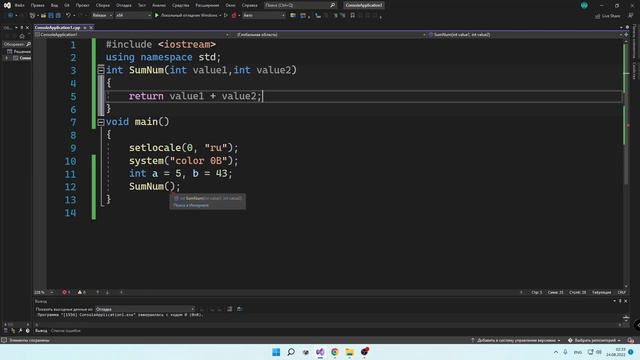Click the Start Without Debugging outline play icon
The width and height of the screenshot is (640, 360).
(x=226, y=16)
